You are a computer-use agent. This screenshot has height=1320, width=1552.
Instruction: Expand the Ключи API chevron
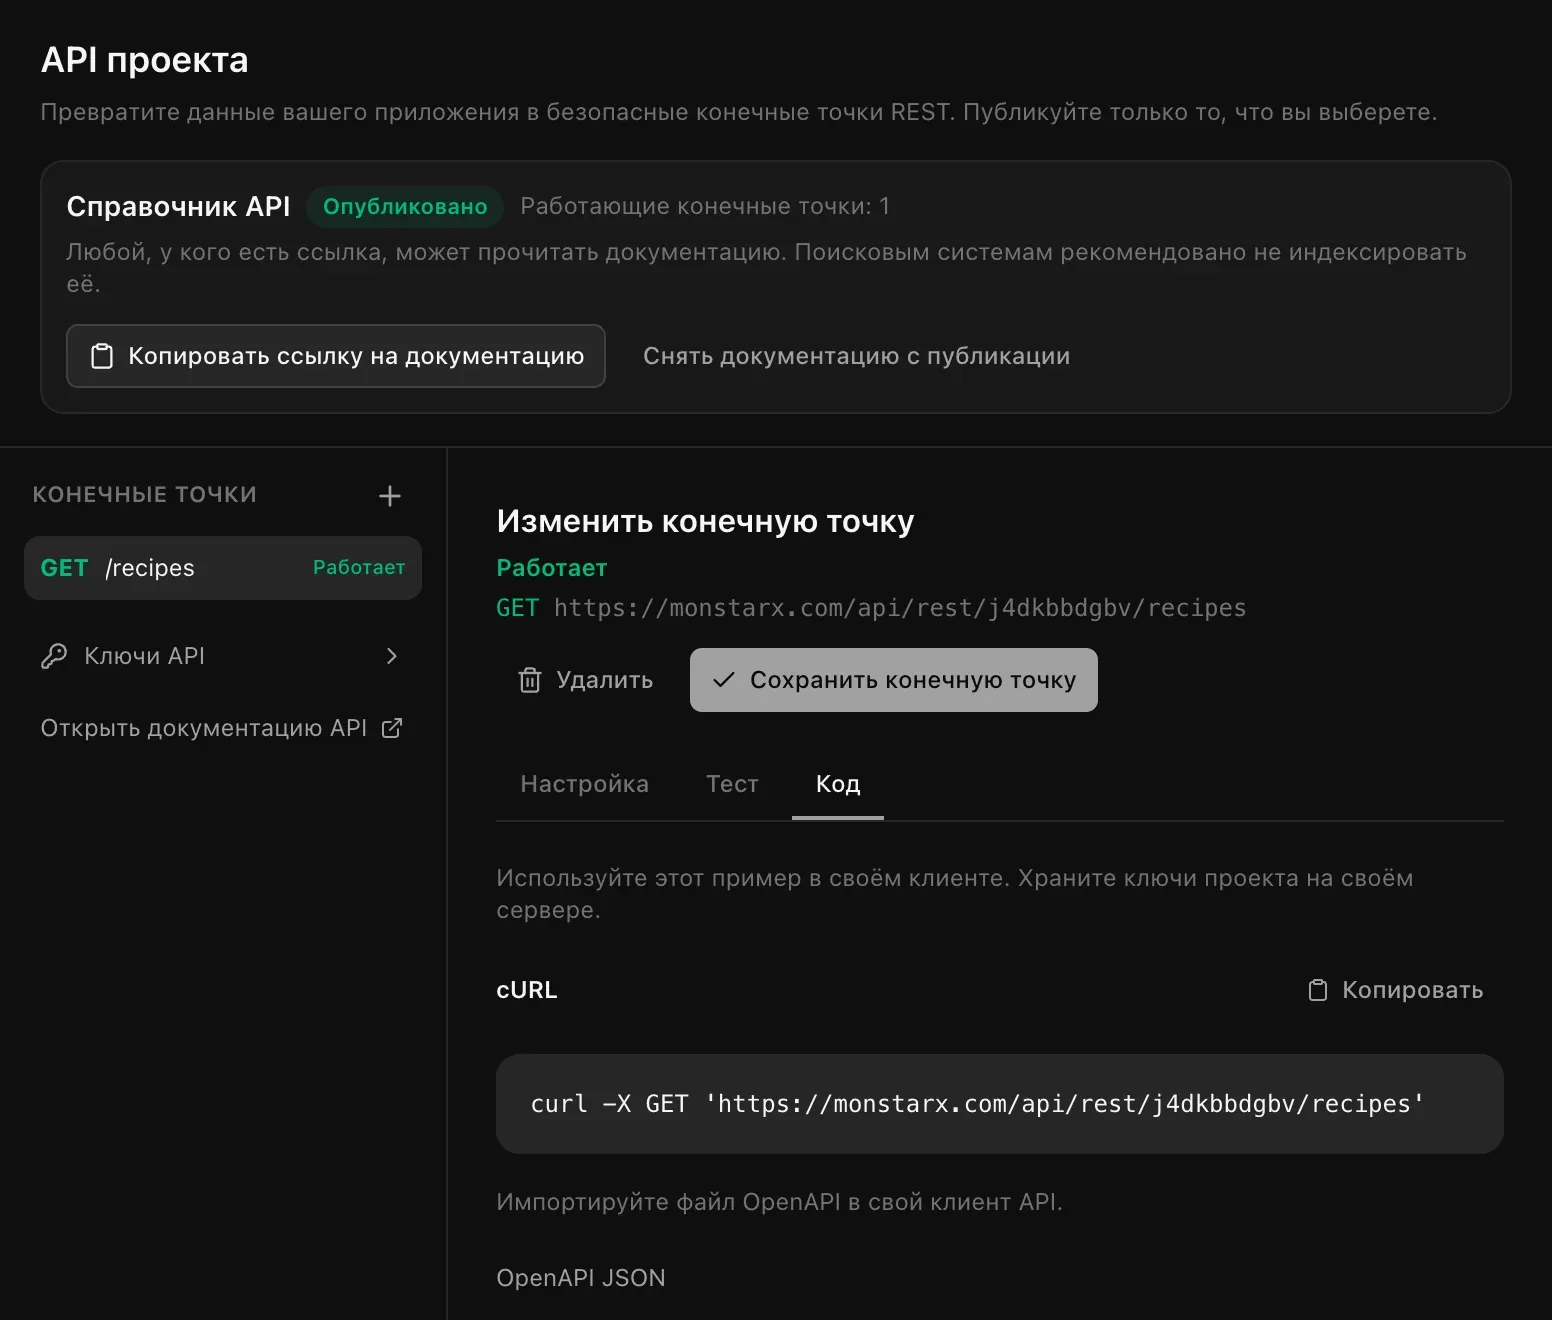tap(392, 656)
